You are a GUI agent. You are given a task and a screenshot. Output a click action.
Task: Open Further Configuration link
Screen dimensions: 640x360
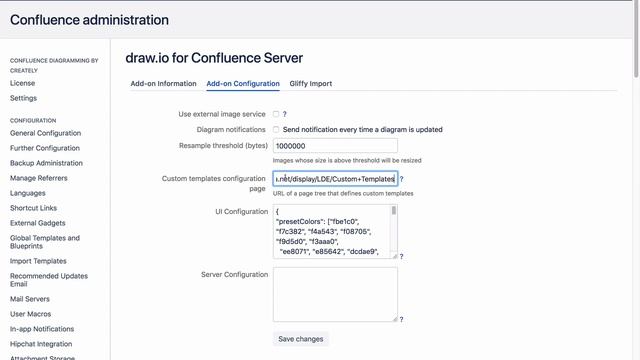[x=45, y=148]
